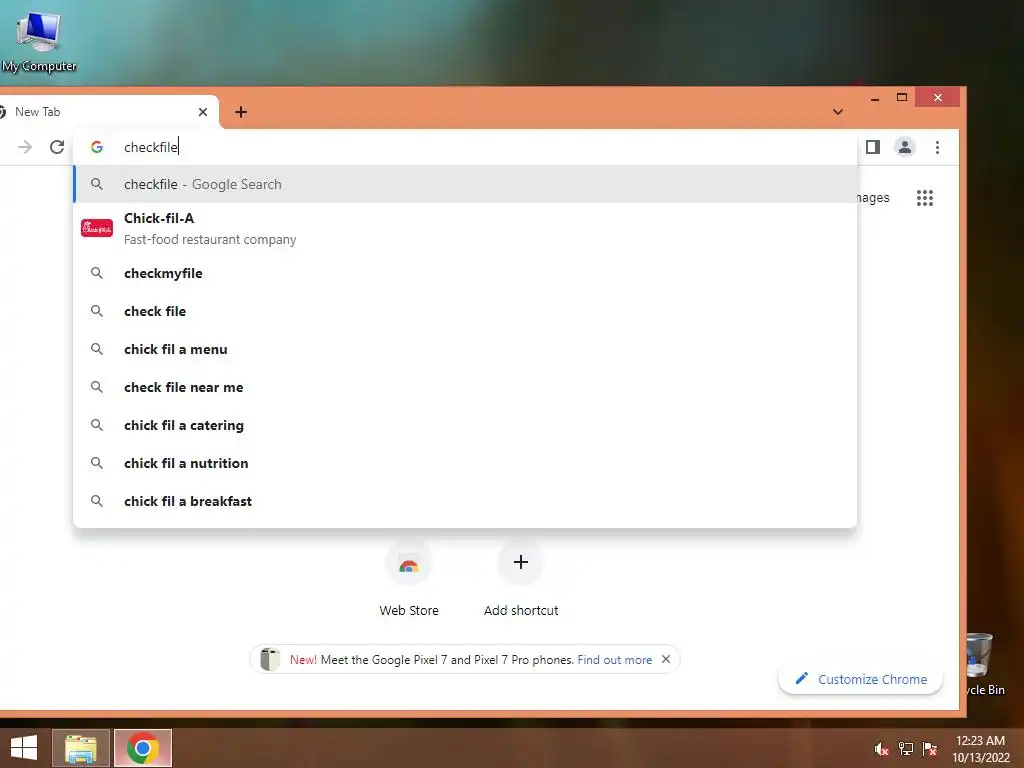The image size is (1024, 768).
Task: Choose the 'check file' suggestion
Action: point(465,311)
